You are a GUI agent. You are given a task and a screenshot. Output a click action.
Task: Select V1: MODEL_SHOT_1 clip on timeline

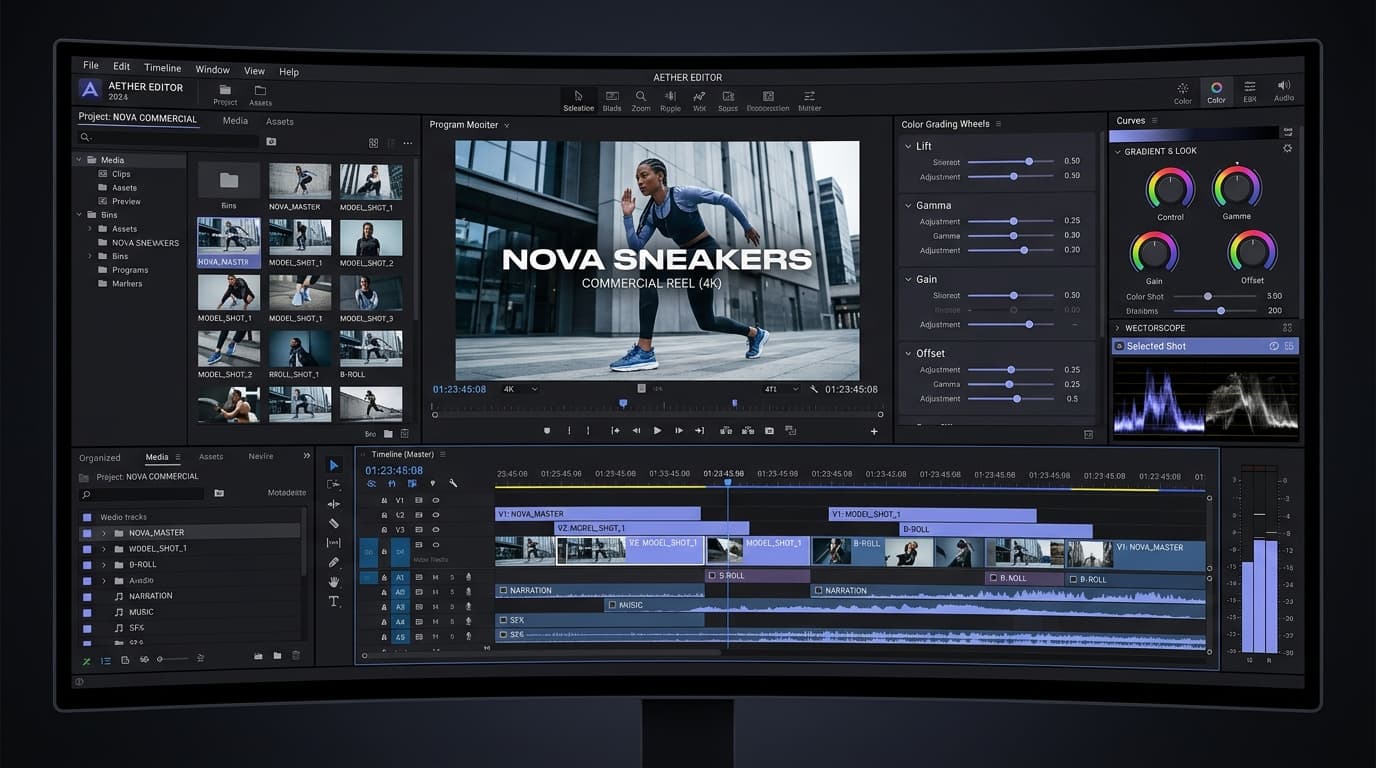932,515
